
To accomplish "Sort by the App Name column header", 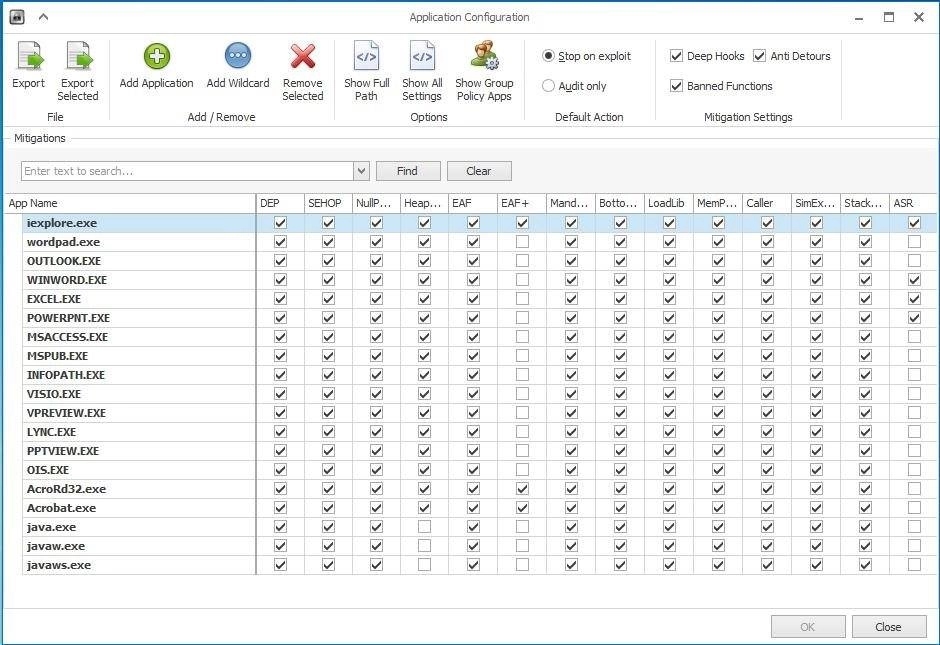I will (131, 203).
